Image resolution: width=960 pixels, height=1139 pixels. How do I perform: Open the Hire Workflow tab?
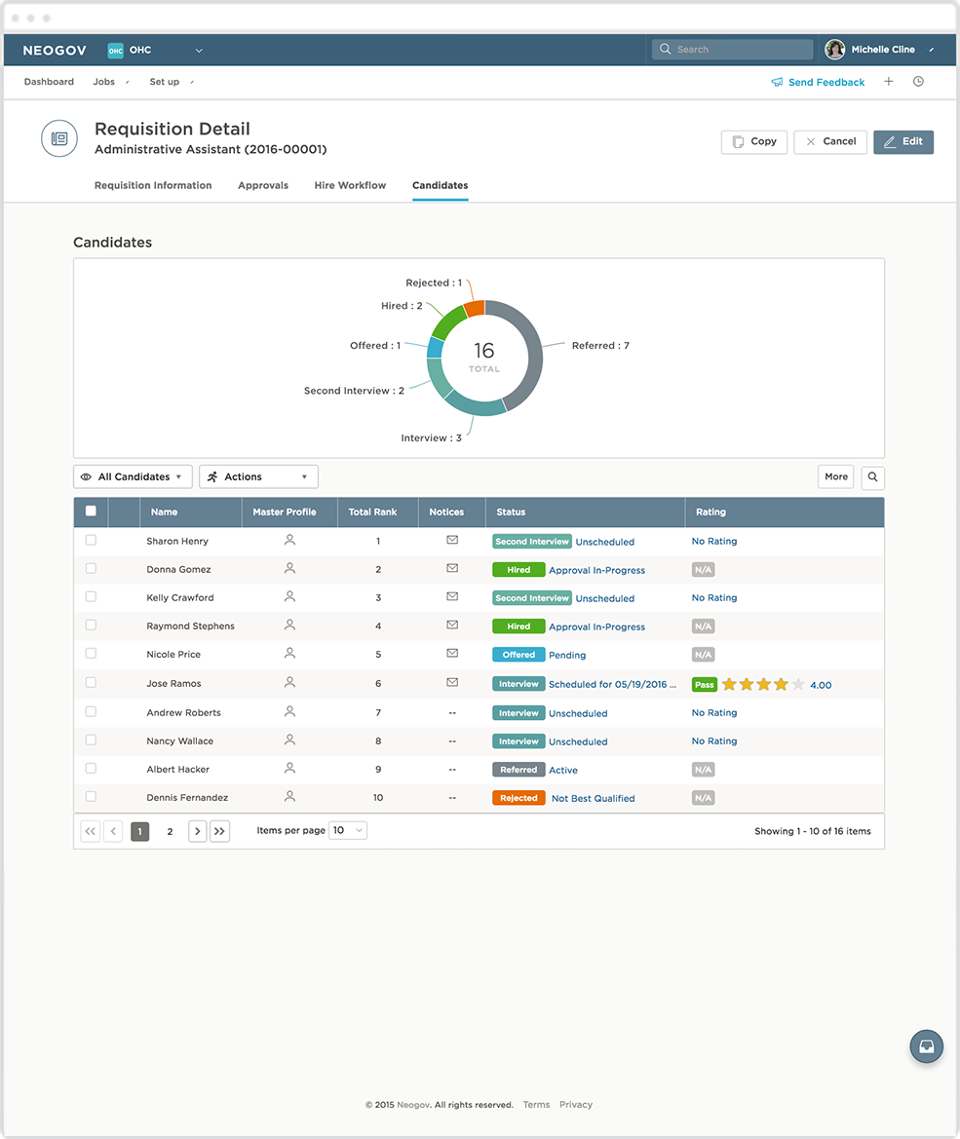(x=350, y=185)
